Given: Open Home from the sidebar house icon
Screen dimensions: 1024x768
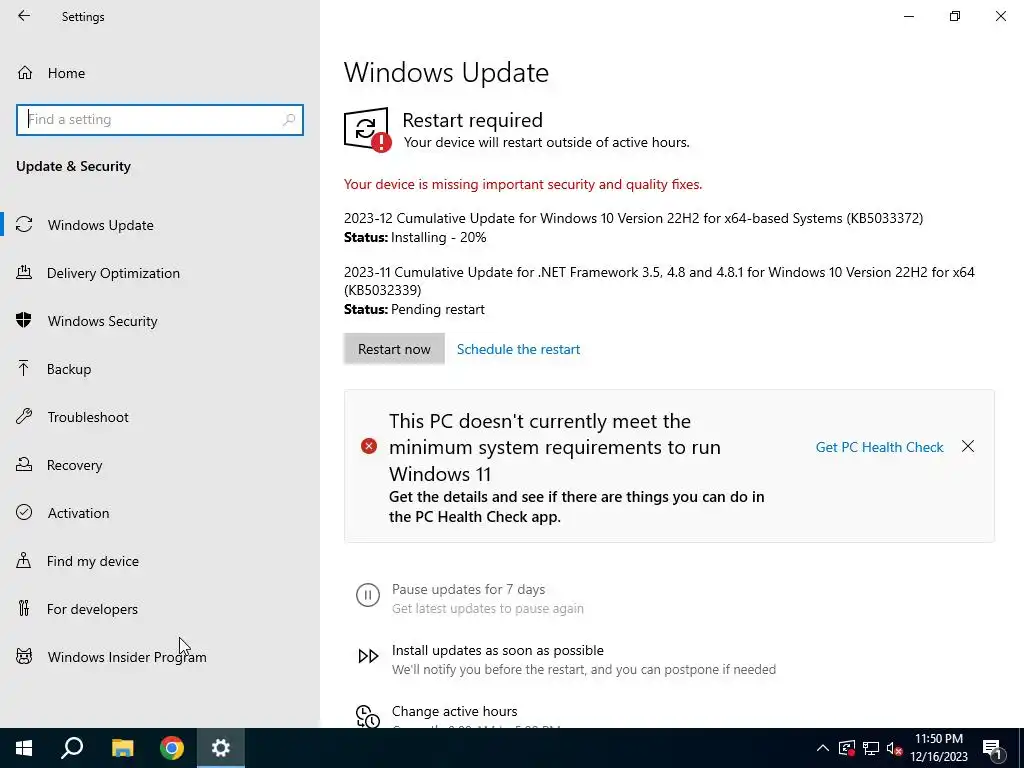Looking at the screenshot, I should tap(25, 73).
